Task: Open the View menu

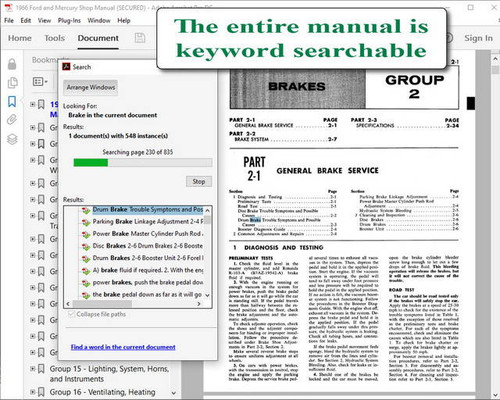Action: click(44, 21)
